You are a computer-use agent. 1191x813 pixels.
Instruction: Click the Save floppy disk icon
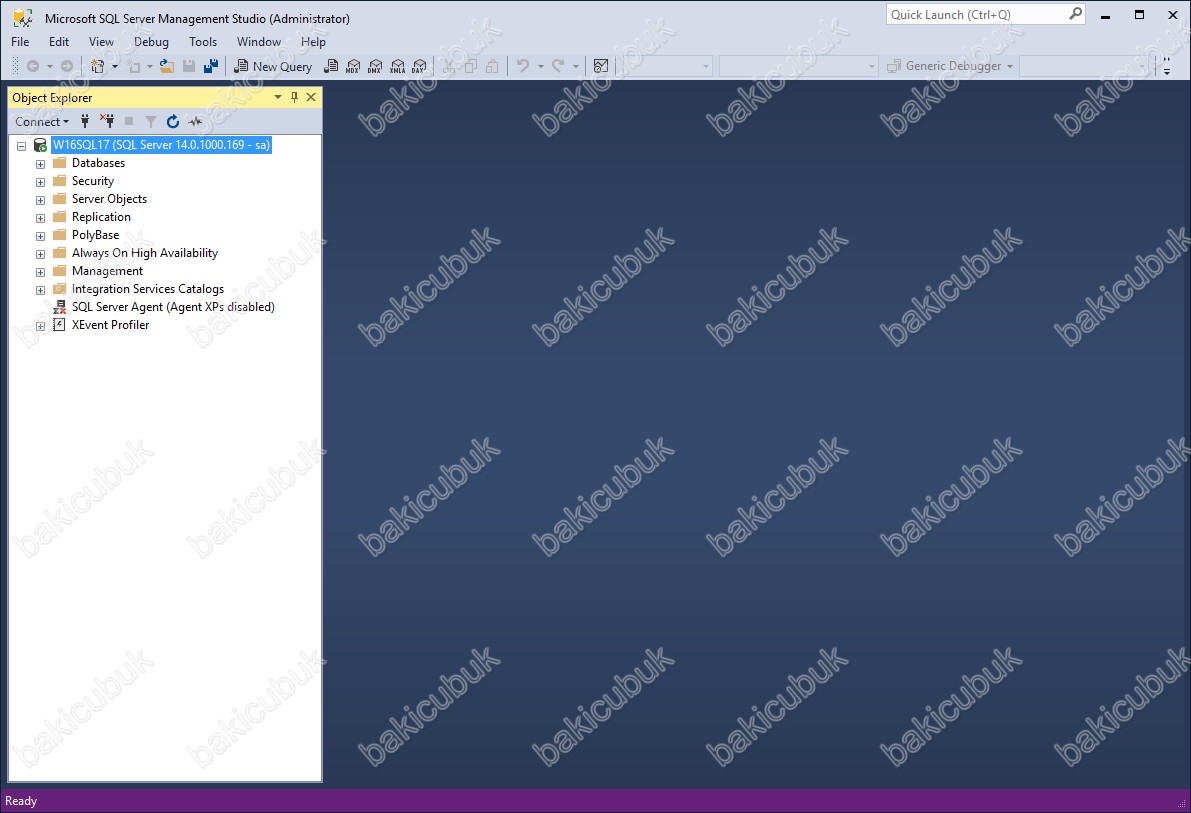189,66
